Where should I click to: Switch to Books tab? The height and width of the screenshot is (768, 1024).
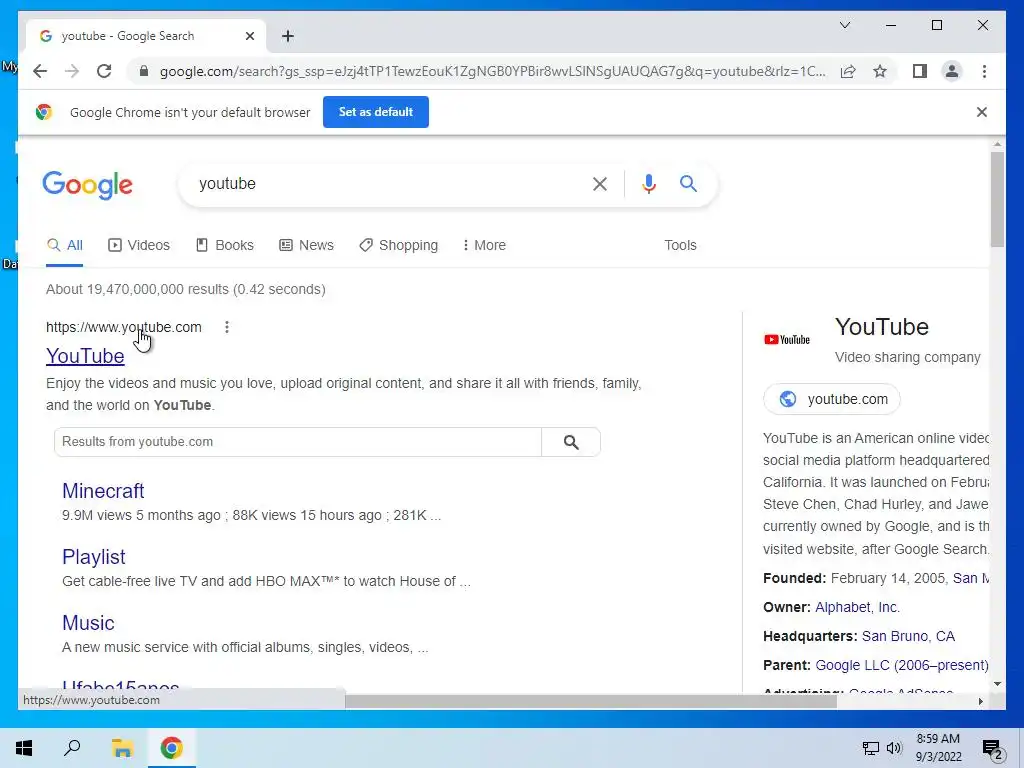[x=225, y=246]
